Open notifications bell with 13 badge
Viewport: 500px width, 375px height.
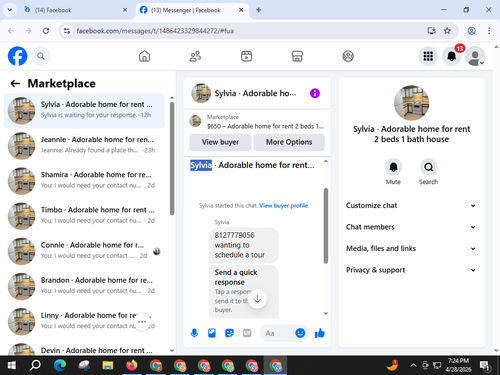452,56
